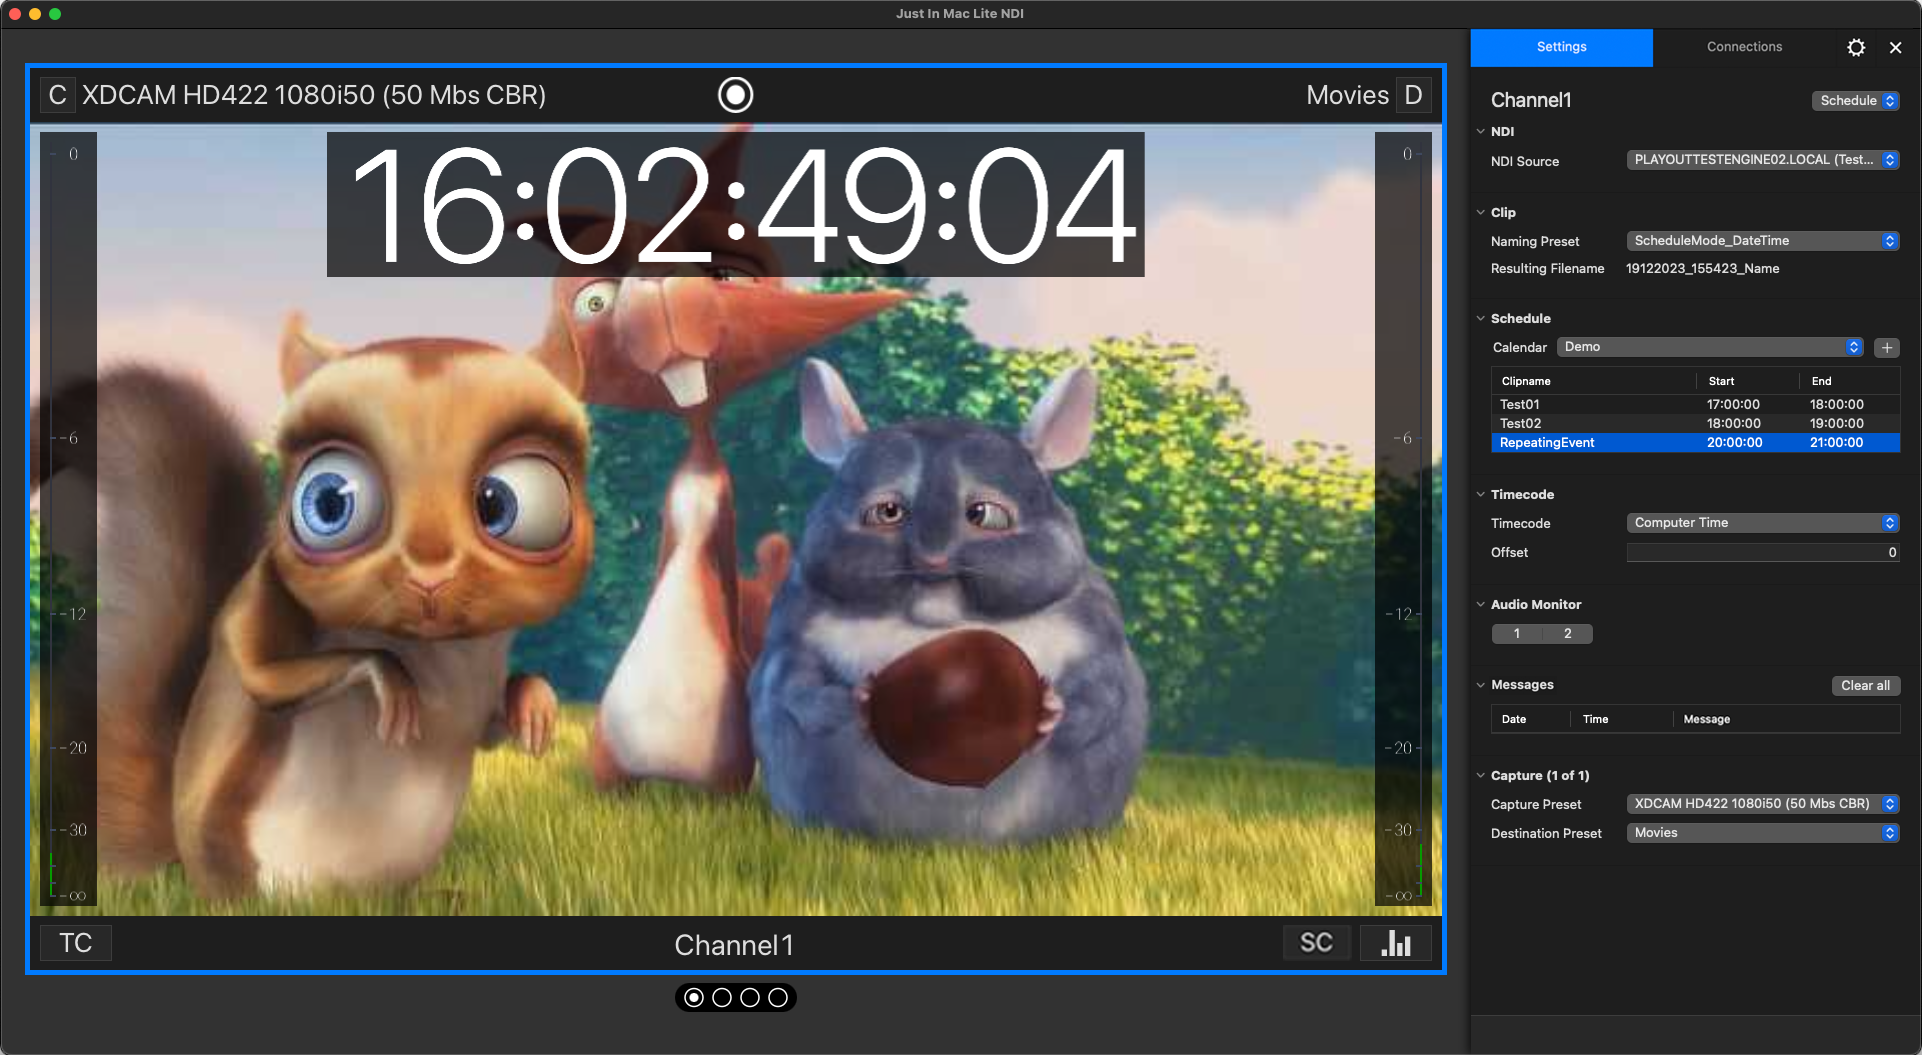Toggle the D destination button
Image resolution: width=1922 pixels, height=1055 pixels.
(x=1413, y=95)
